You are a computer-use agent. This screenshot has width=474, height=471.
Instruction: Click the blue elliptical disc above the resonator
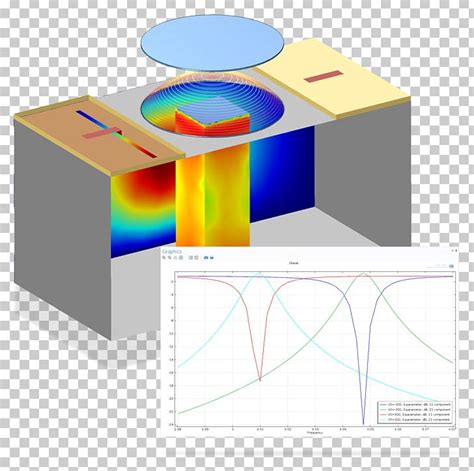click(212, 43)
